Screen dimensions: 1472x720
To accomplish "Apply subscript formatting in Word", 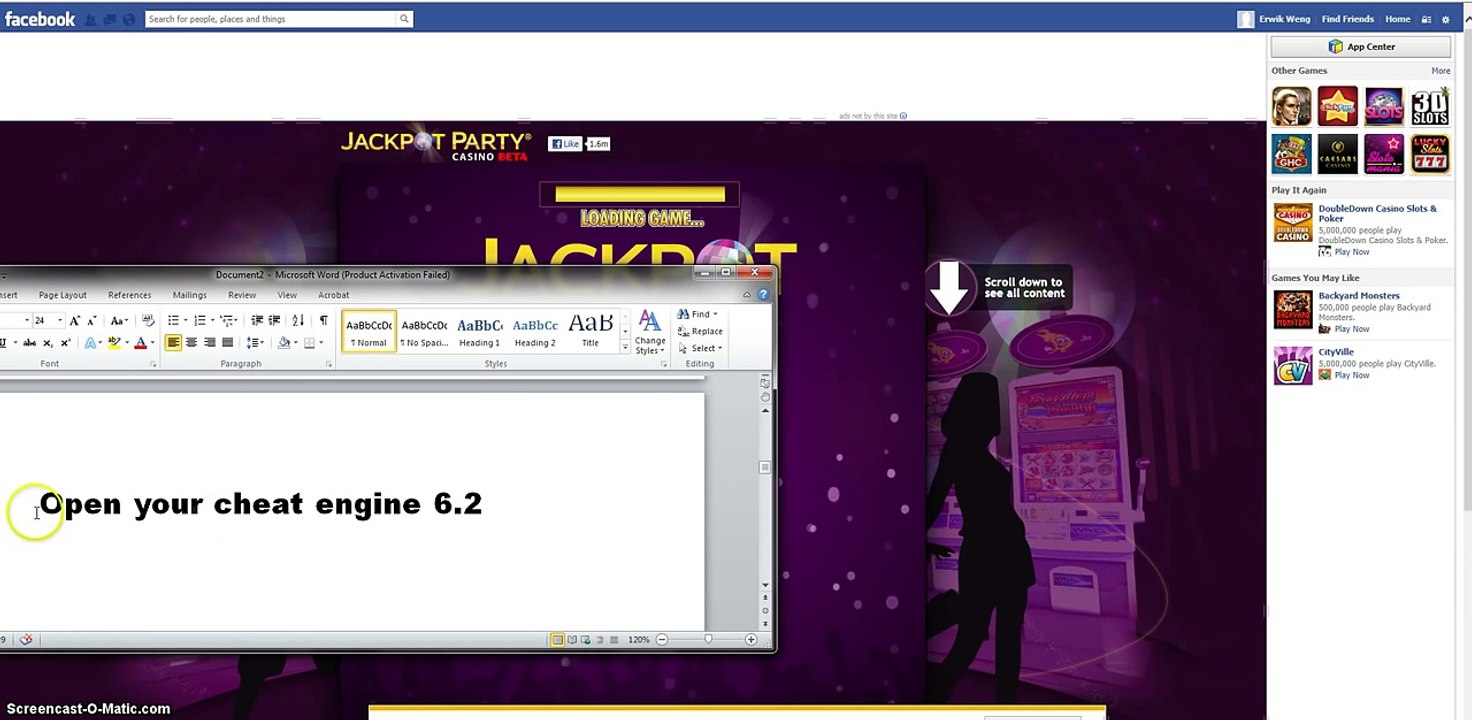I will click(x=47, y=343).
